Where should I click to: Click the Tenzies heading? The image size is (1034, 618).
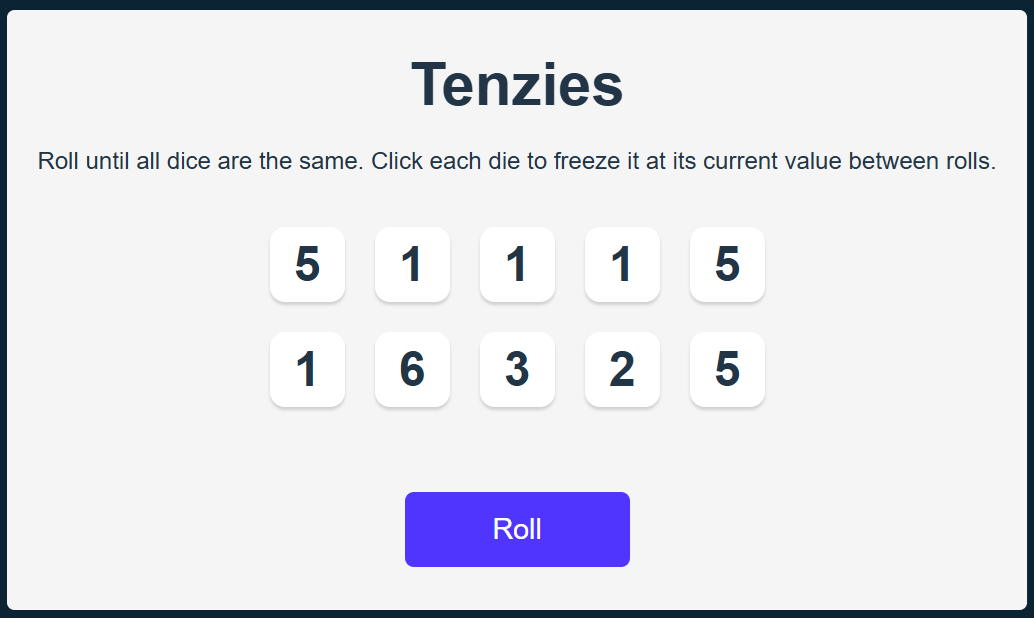[x=517, y=85]
